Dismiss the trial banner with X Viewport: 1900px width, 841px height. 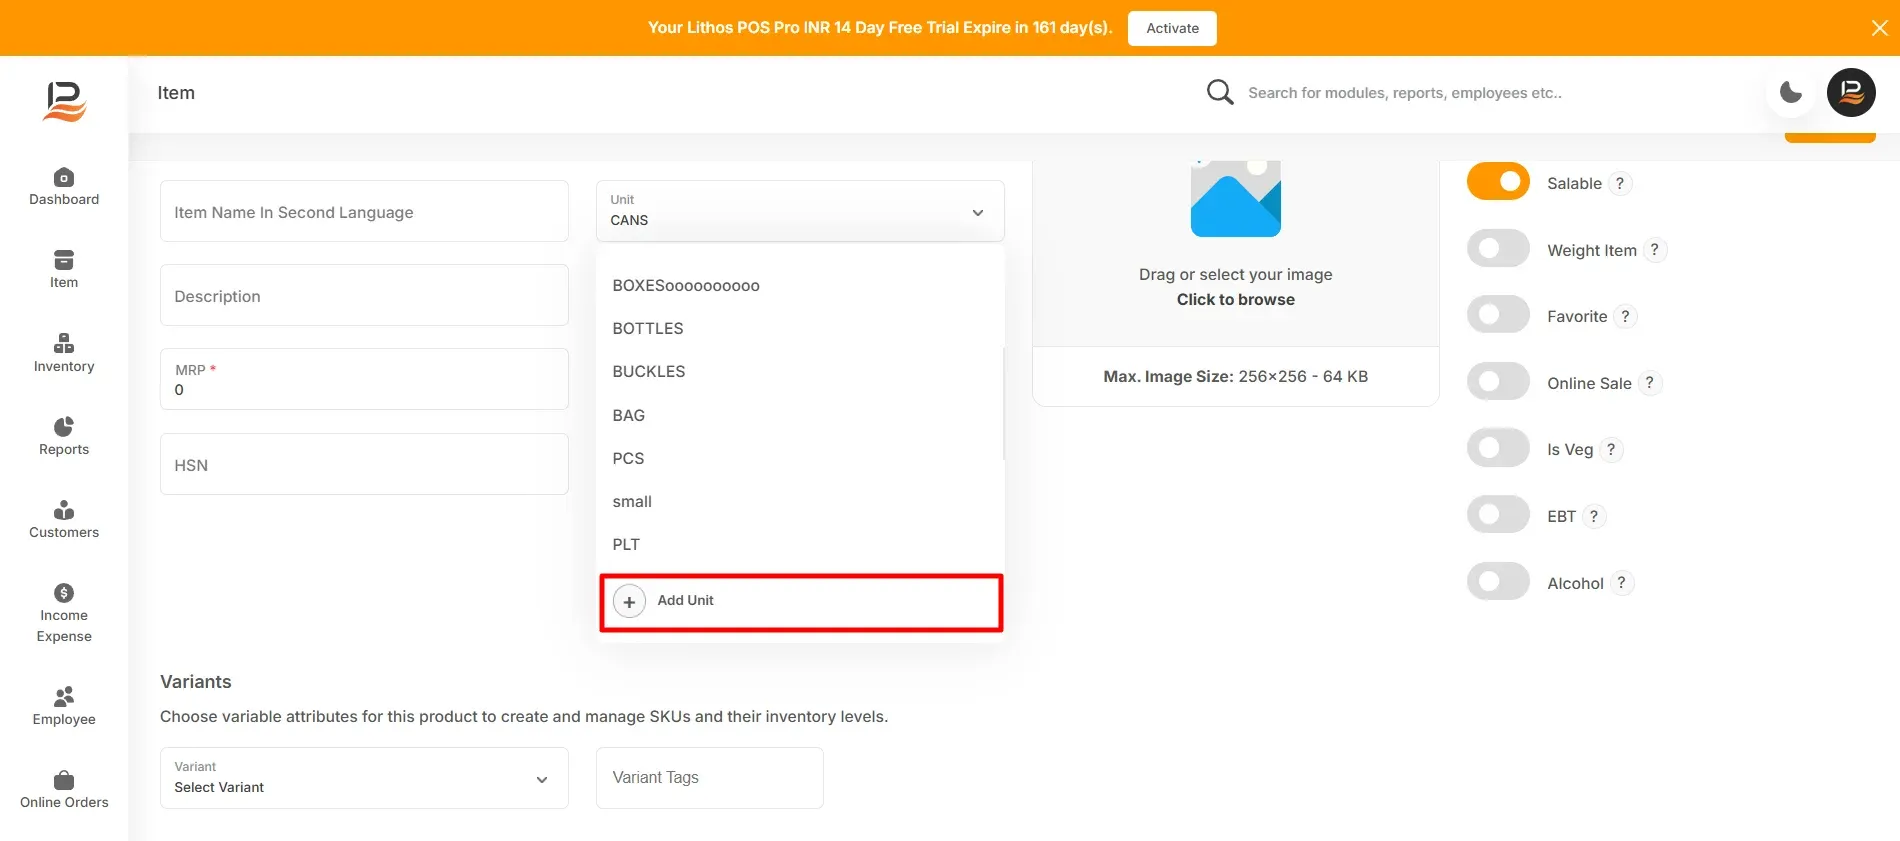coord(1880,28)
